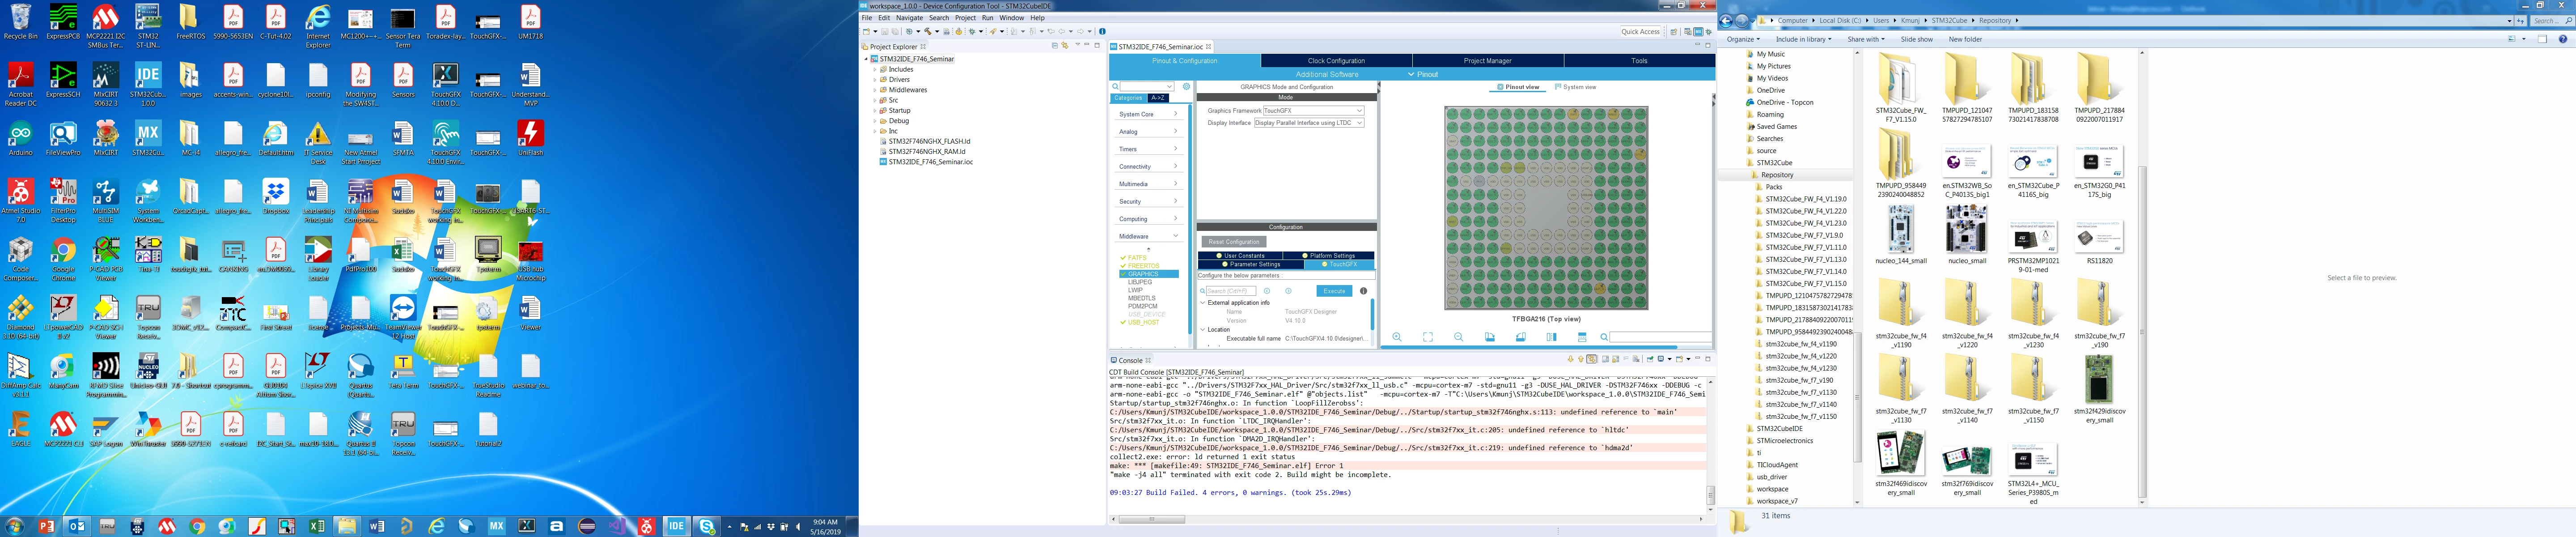2576x537 pixels.
Task: Open the Organize dropdown in Explorer
Action: [1744, 40]
